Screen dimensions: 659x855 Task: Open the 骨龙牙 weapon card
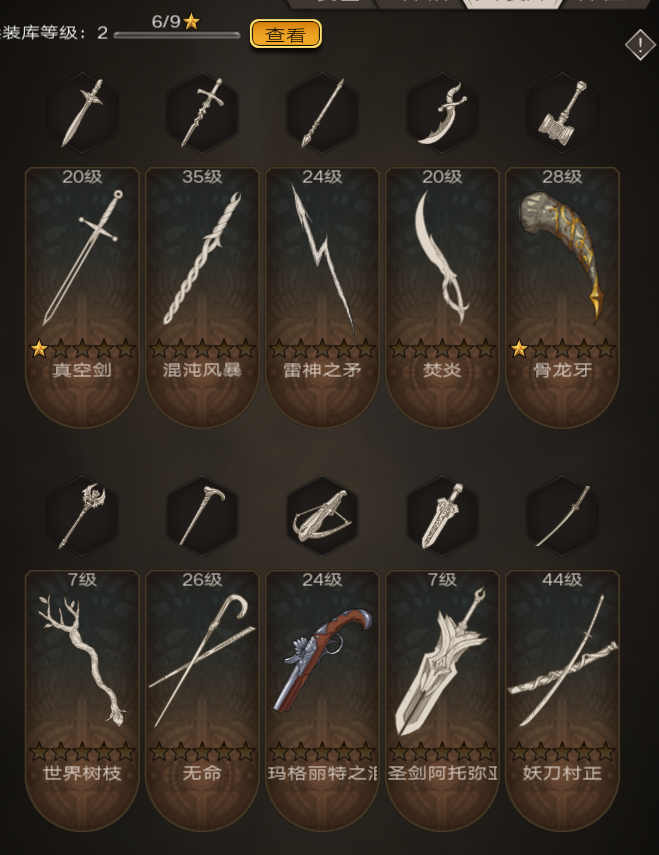click(x=562, y=298)
